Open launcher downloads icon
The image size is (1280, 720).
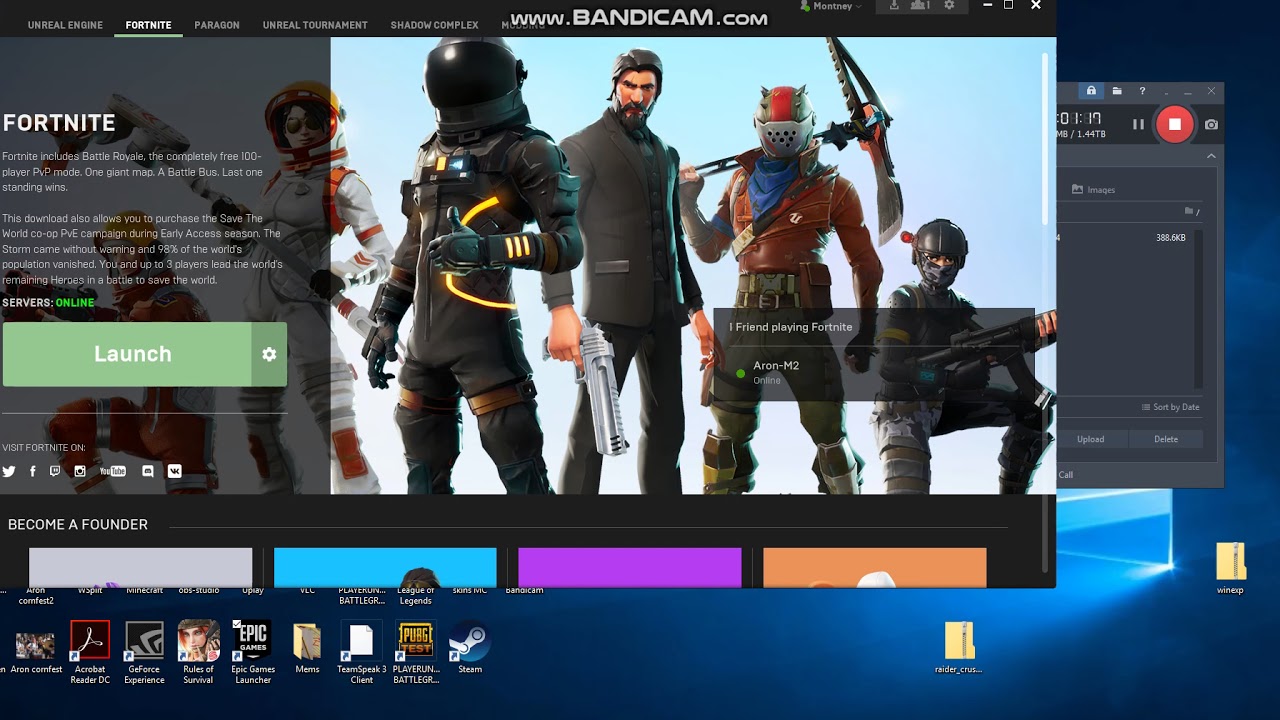pyautogui.click(x=894, y=6)
